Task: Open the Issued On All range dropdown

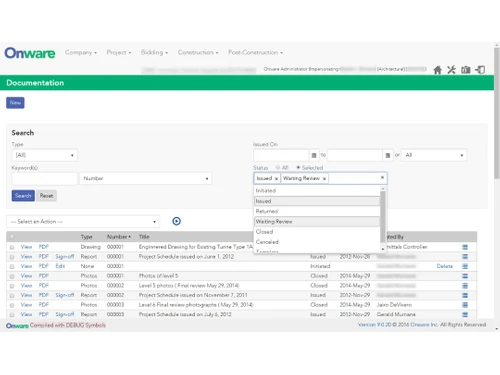Action: point(434,155)
